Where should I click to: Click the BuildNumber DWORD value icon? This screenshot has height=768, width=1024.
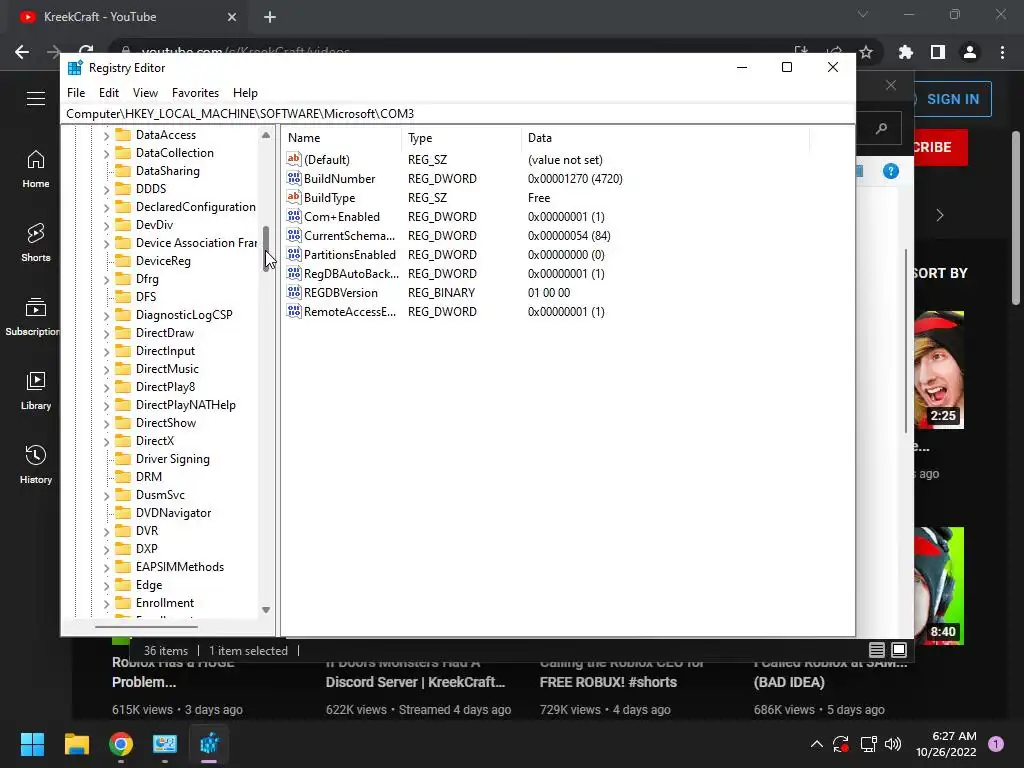click(294, 178)
